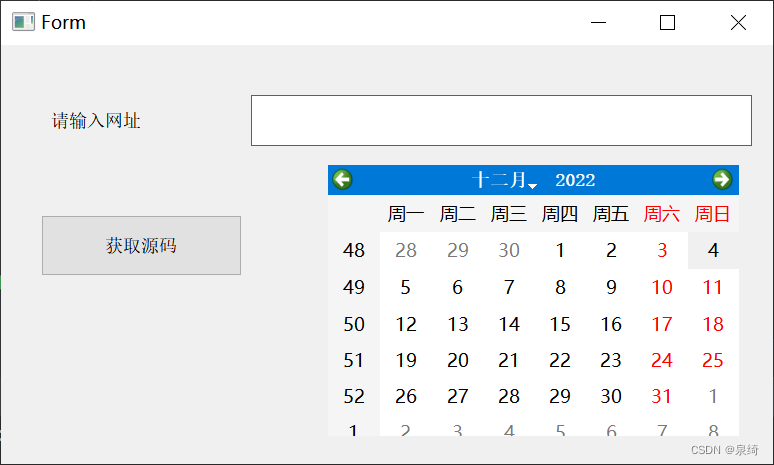Image resolution: width=774 pixels, height=465 pixels.
Task: Go to previous month with green left arrow
Action: [x=343, y=180]
